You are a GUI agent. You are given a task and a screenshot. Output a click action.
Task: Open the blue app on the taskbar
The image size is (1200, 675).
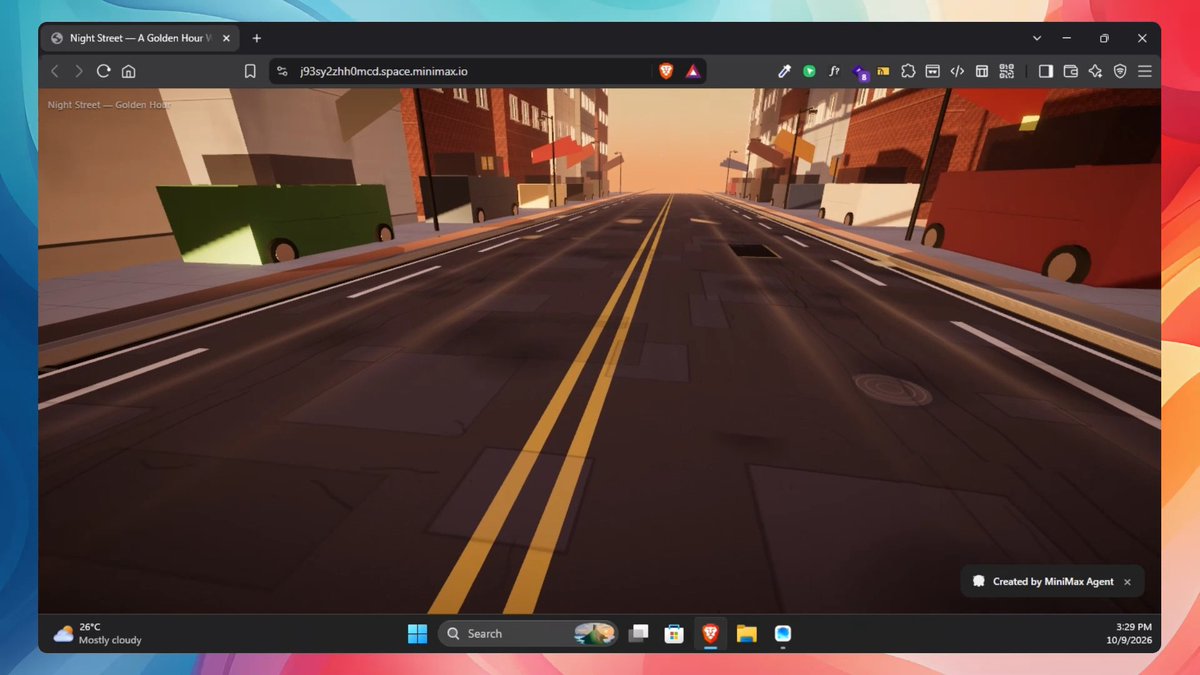tap(782, 633)
